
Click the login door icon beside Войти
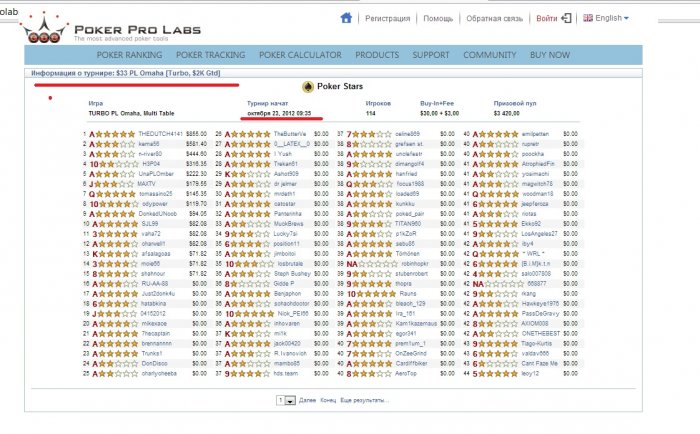tap(566, 18)
